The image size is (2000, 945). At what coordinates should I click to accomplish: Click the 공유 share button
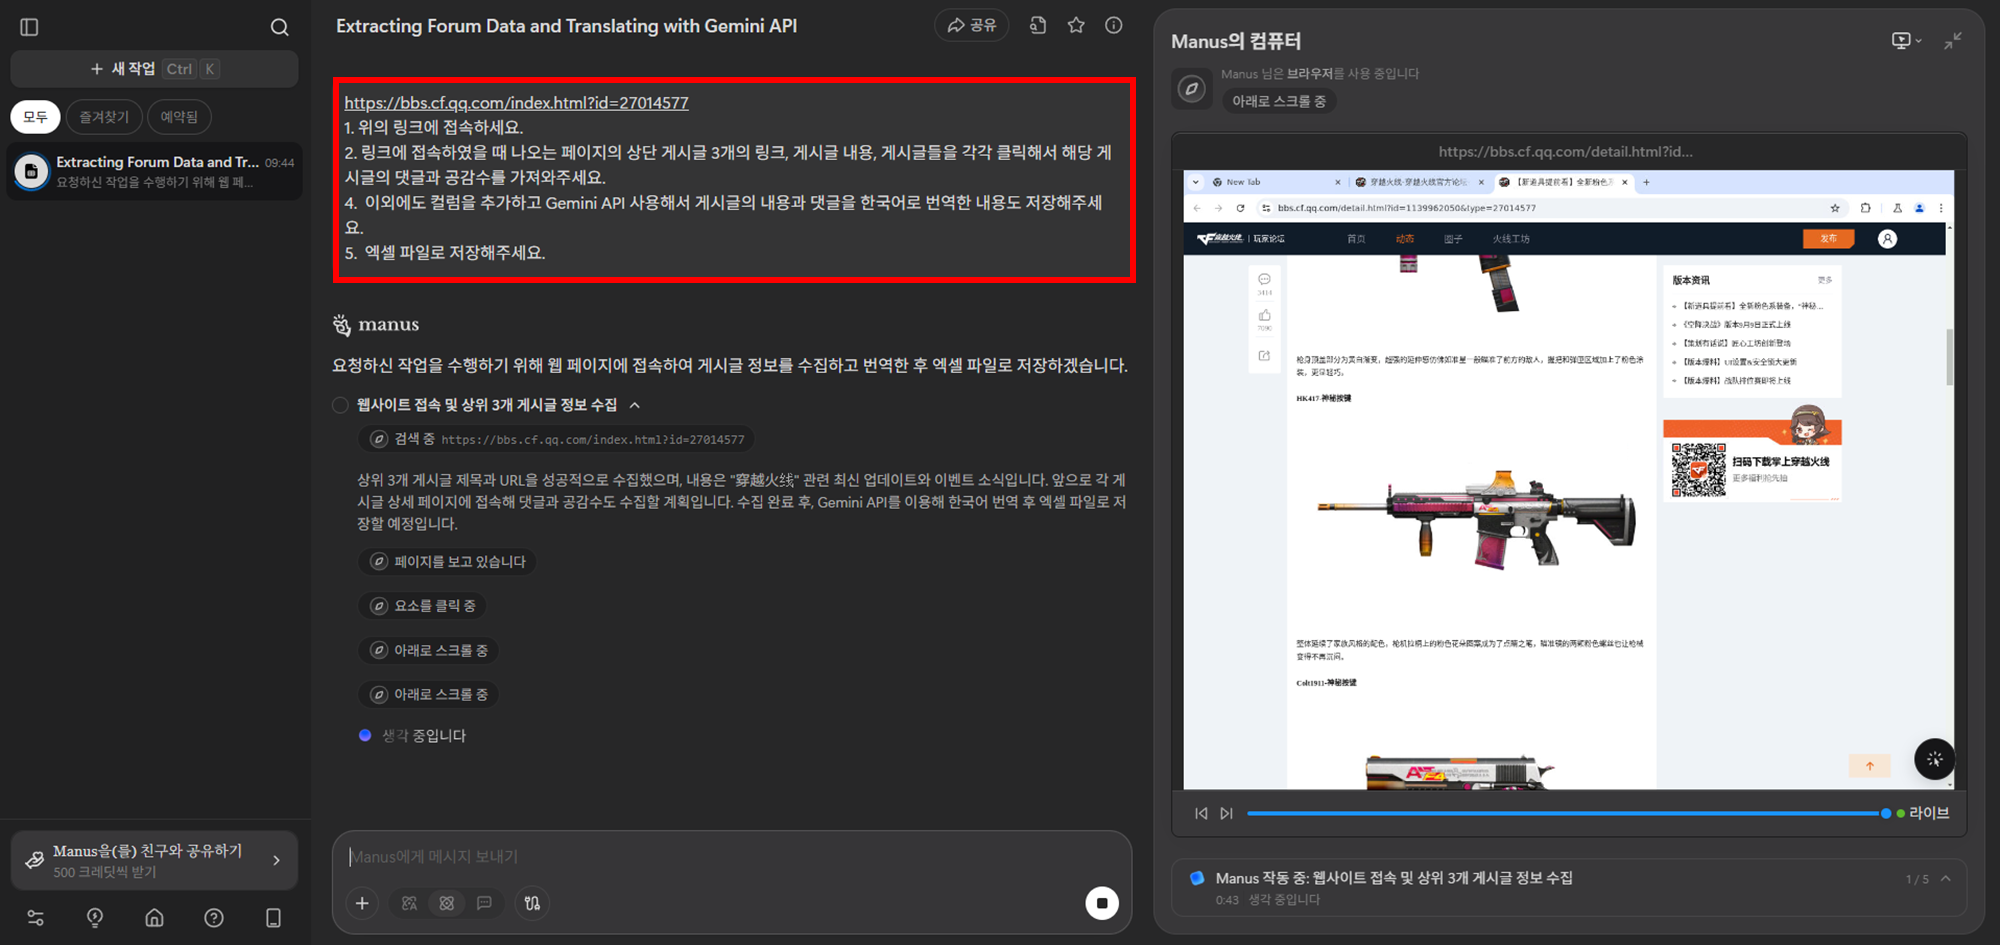pos(971,25)
